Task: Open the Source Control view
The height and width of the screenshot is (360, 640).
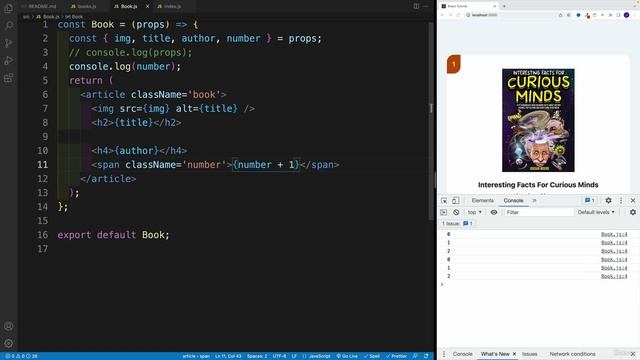Action: point(9,43)
